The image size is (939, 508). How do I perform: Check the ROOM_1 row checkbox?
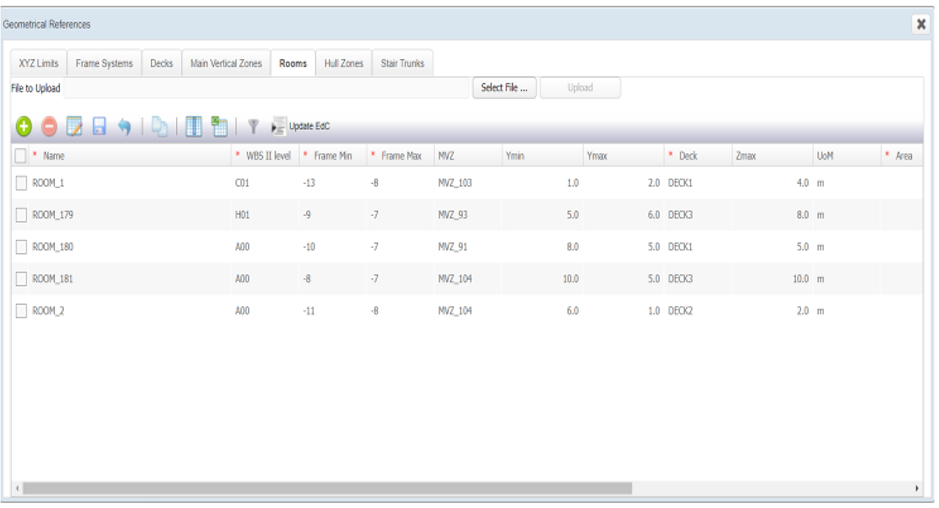[21, 184]
